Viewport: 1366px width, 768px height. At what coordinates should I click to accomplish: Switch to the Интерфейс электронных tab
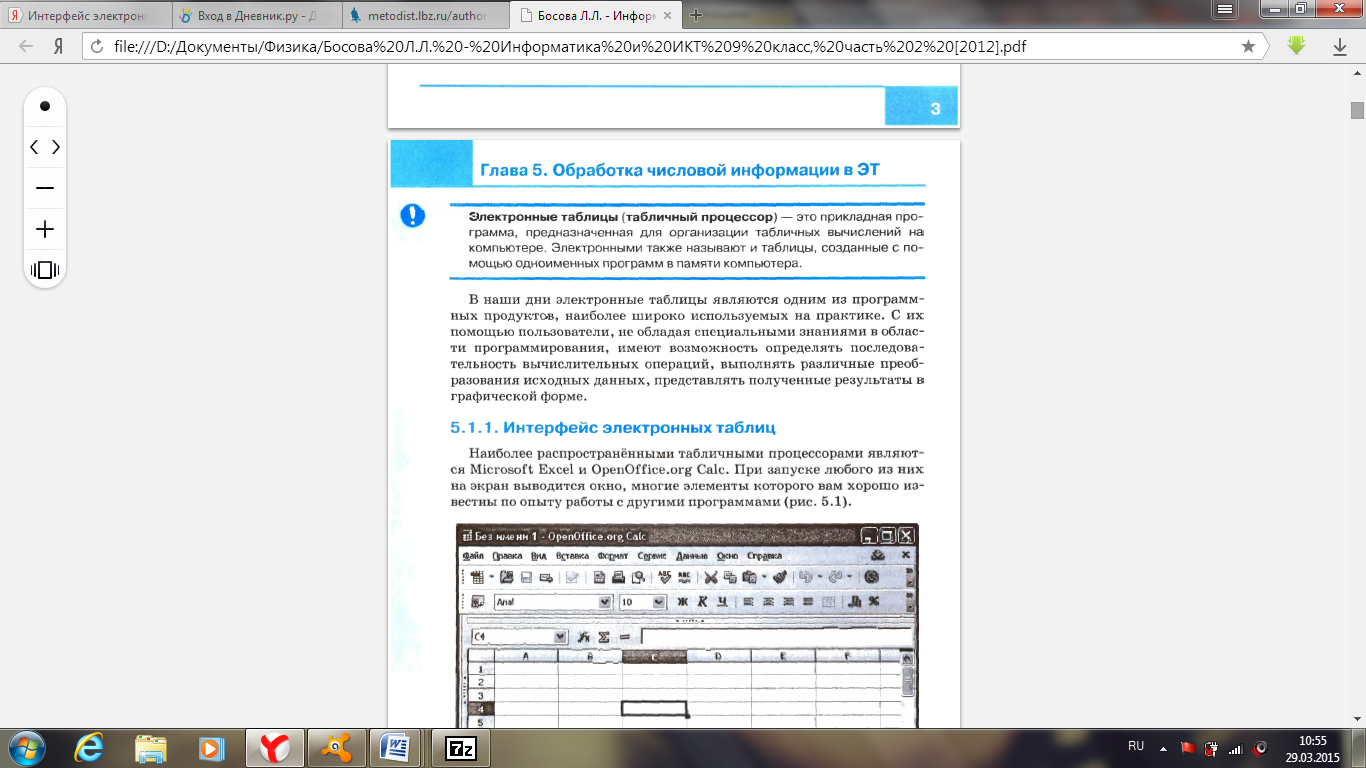(x=88, y=15)
